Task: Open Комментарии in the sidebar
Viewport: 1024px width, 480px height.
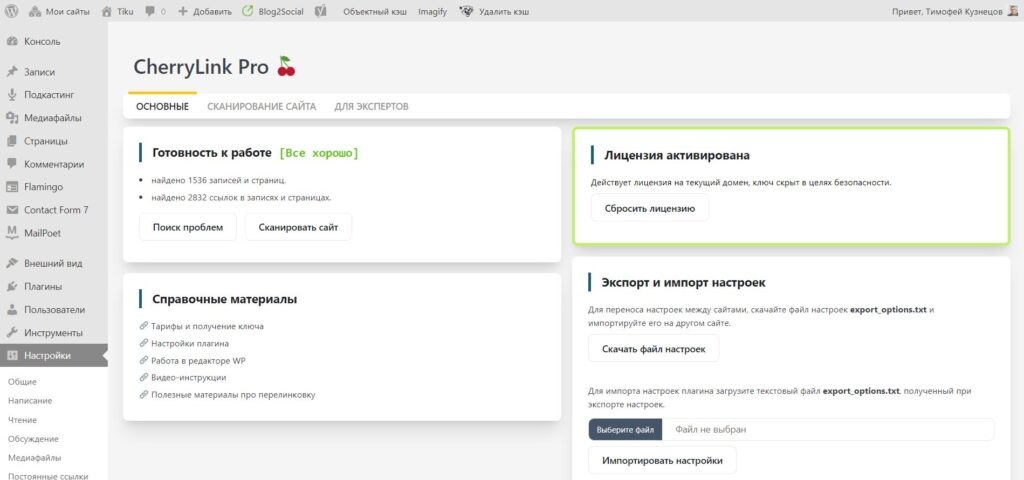Action: click(x=54, y=164)
